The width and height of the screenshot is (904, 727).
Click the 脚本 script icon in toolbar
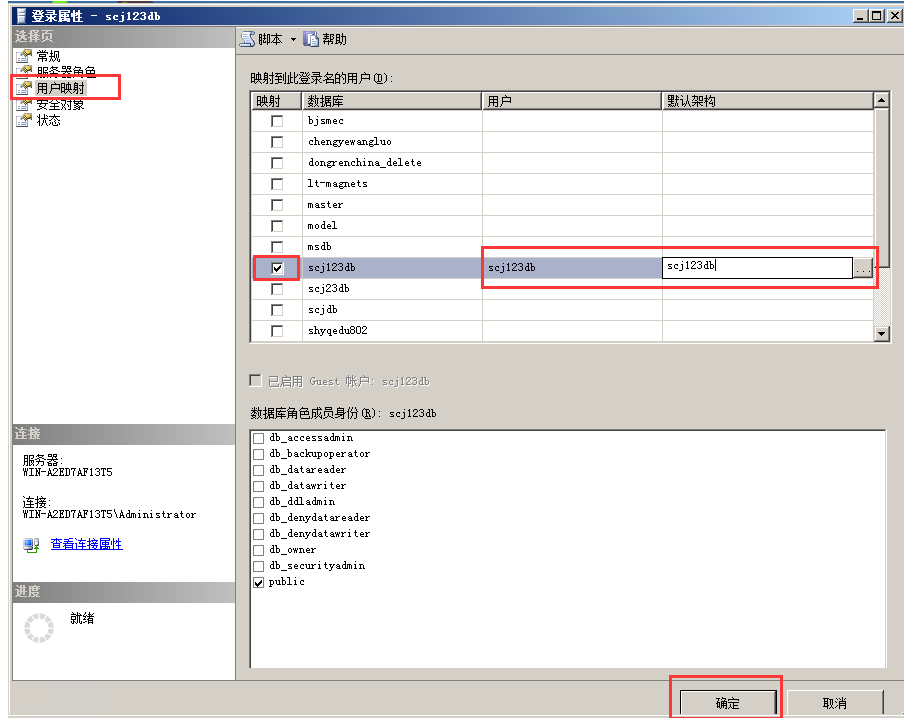point(247,39)
